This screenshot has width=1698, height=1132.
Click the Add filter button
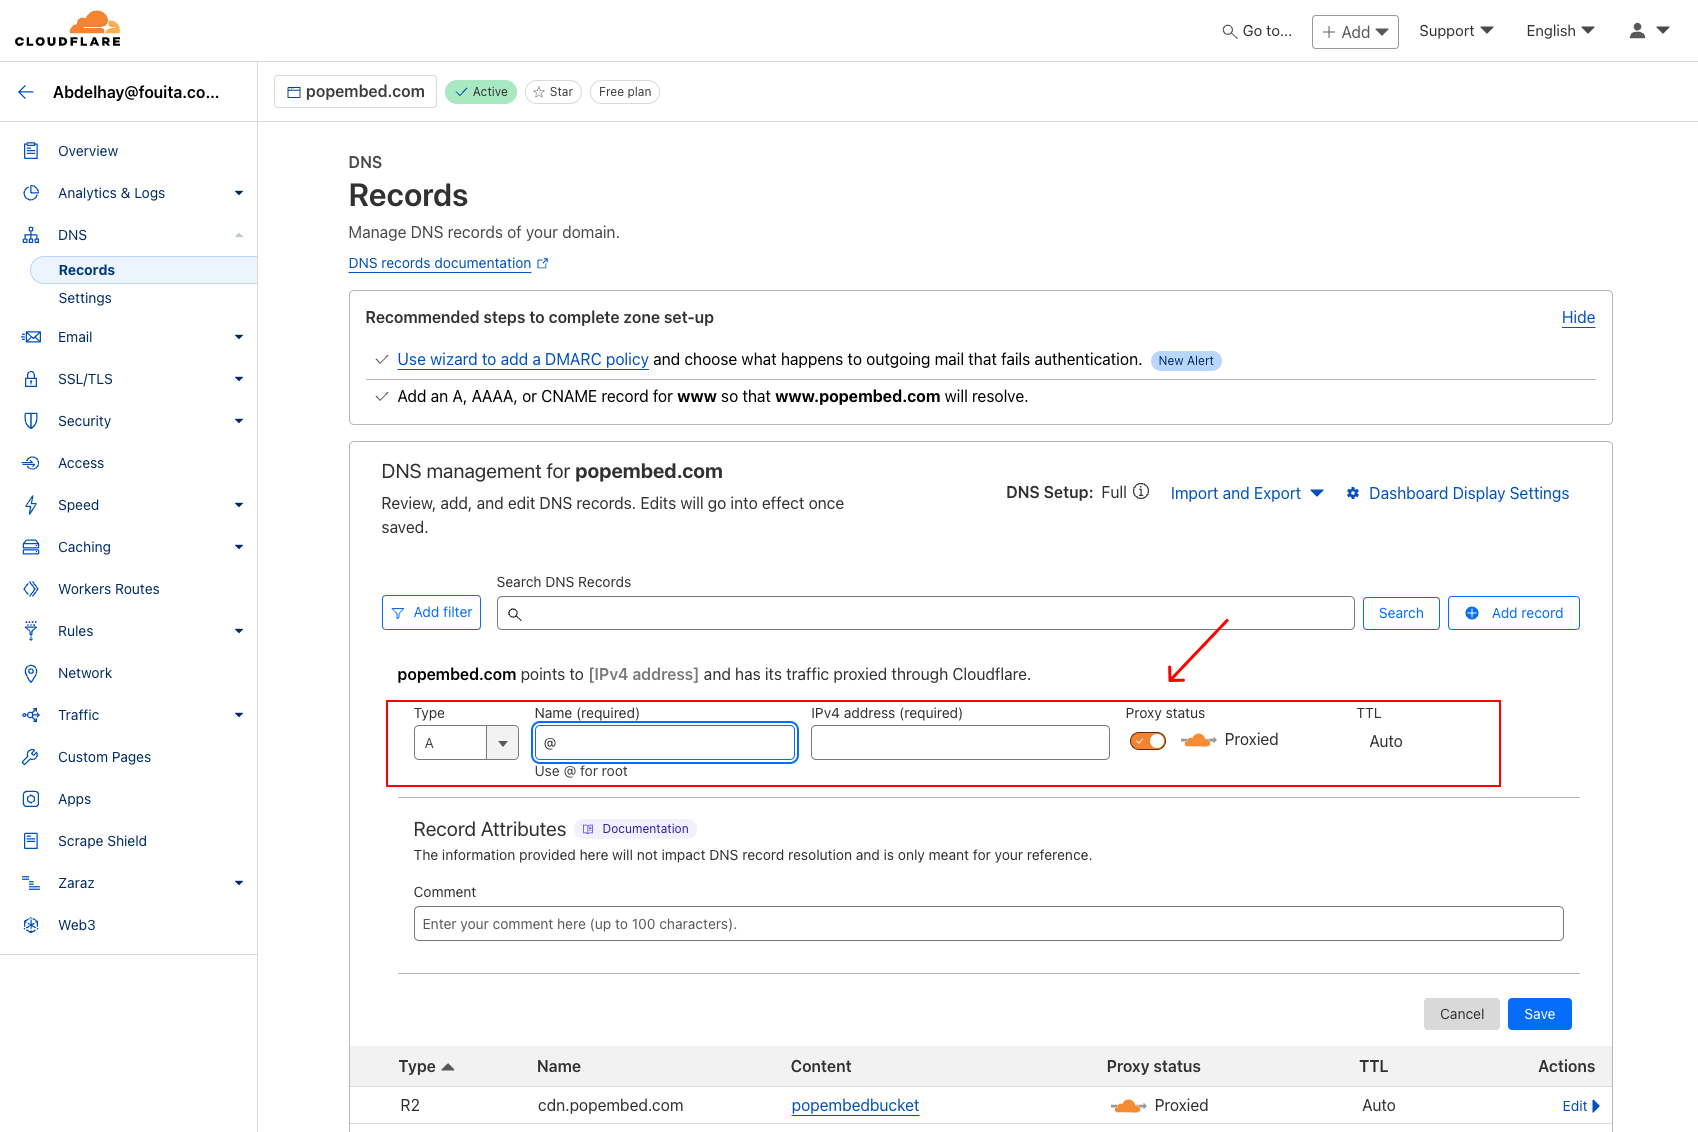click(431, 612)
